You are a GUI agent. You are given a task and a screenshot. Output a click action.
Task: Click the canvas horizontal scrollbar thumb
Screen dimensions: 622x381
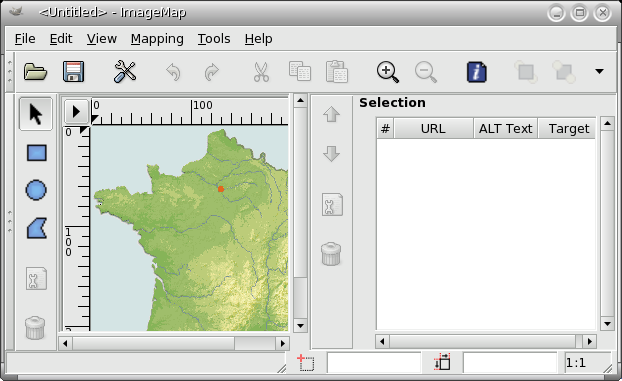(154, 343)
